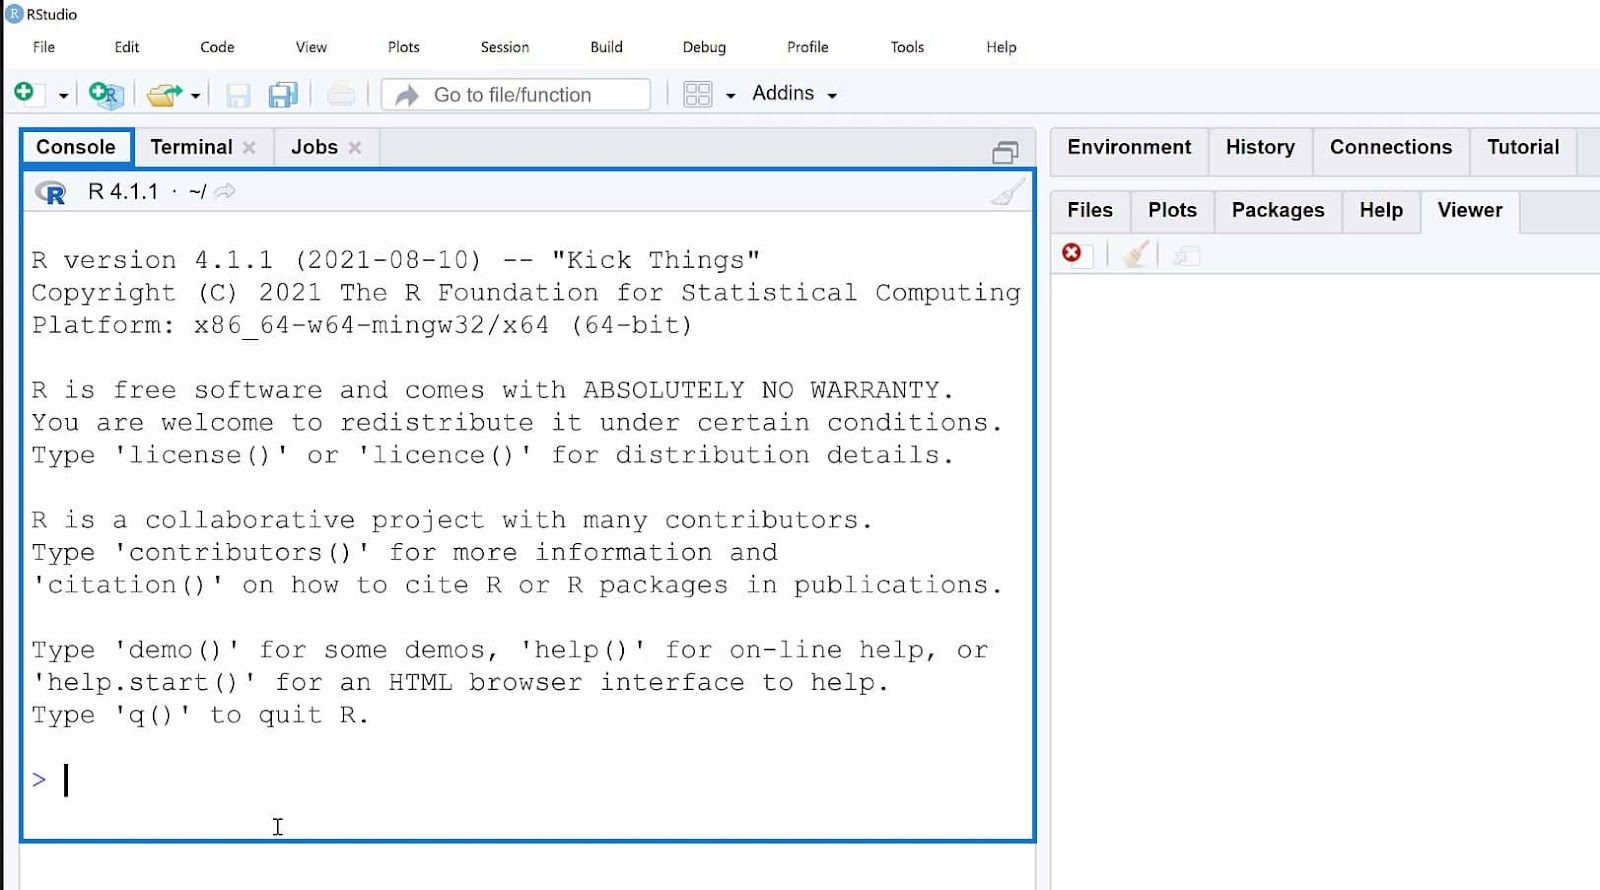Open the Addins dropdown
This screenshot has height=890, width=1600.
tap(795, 94)
